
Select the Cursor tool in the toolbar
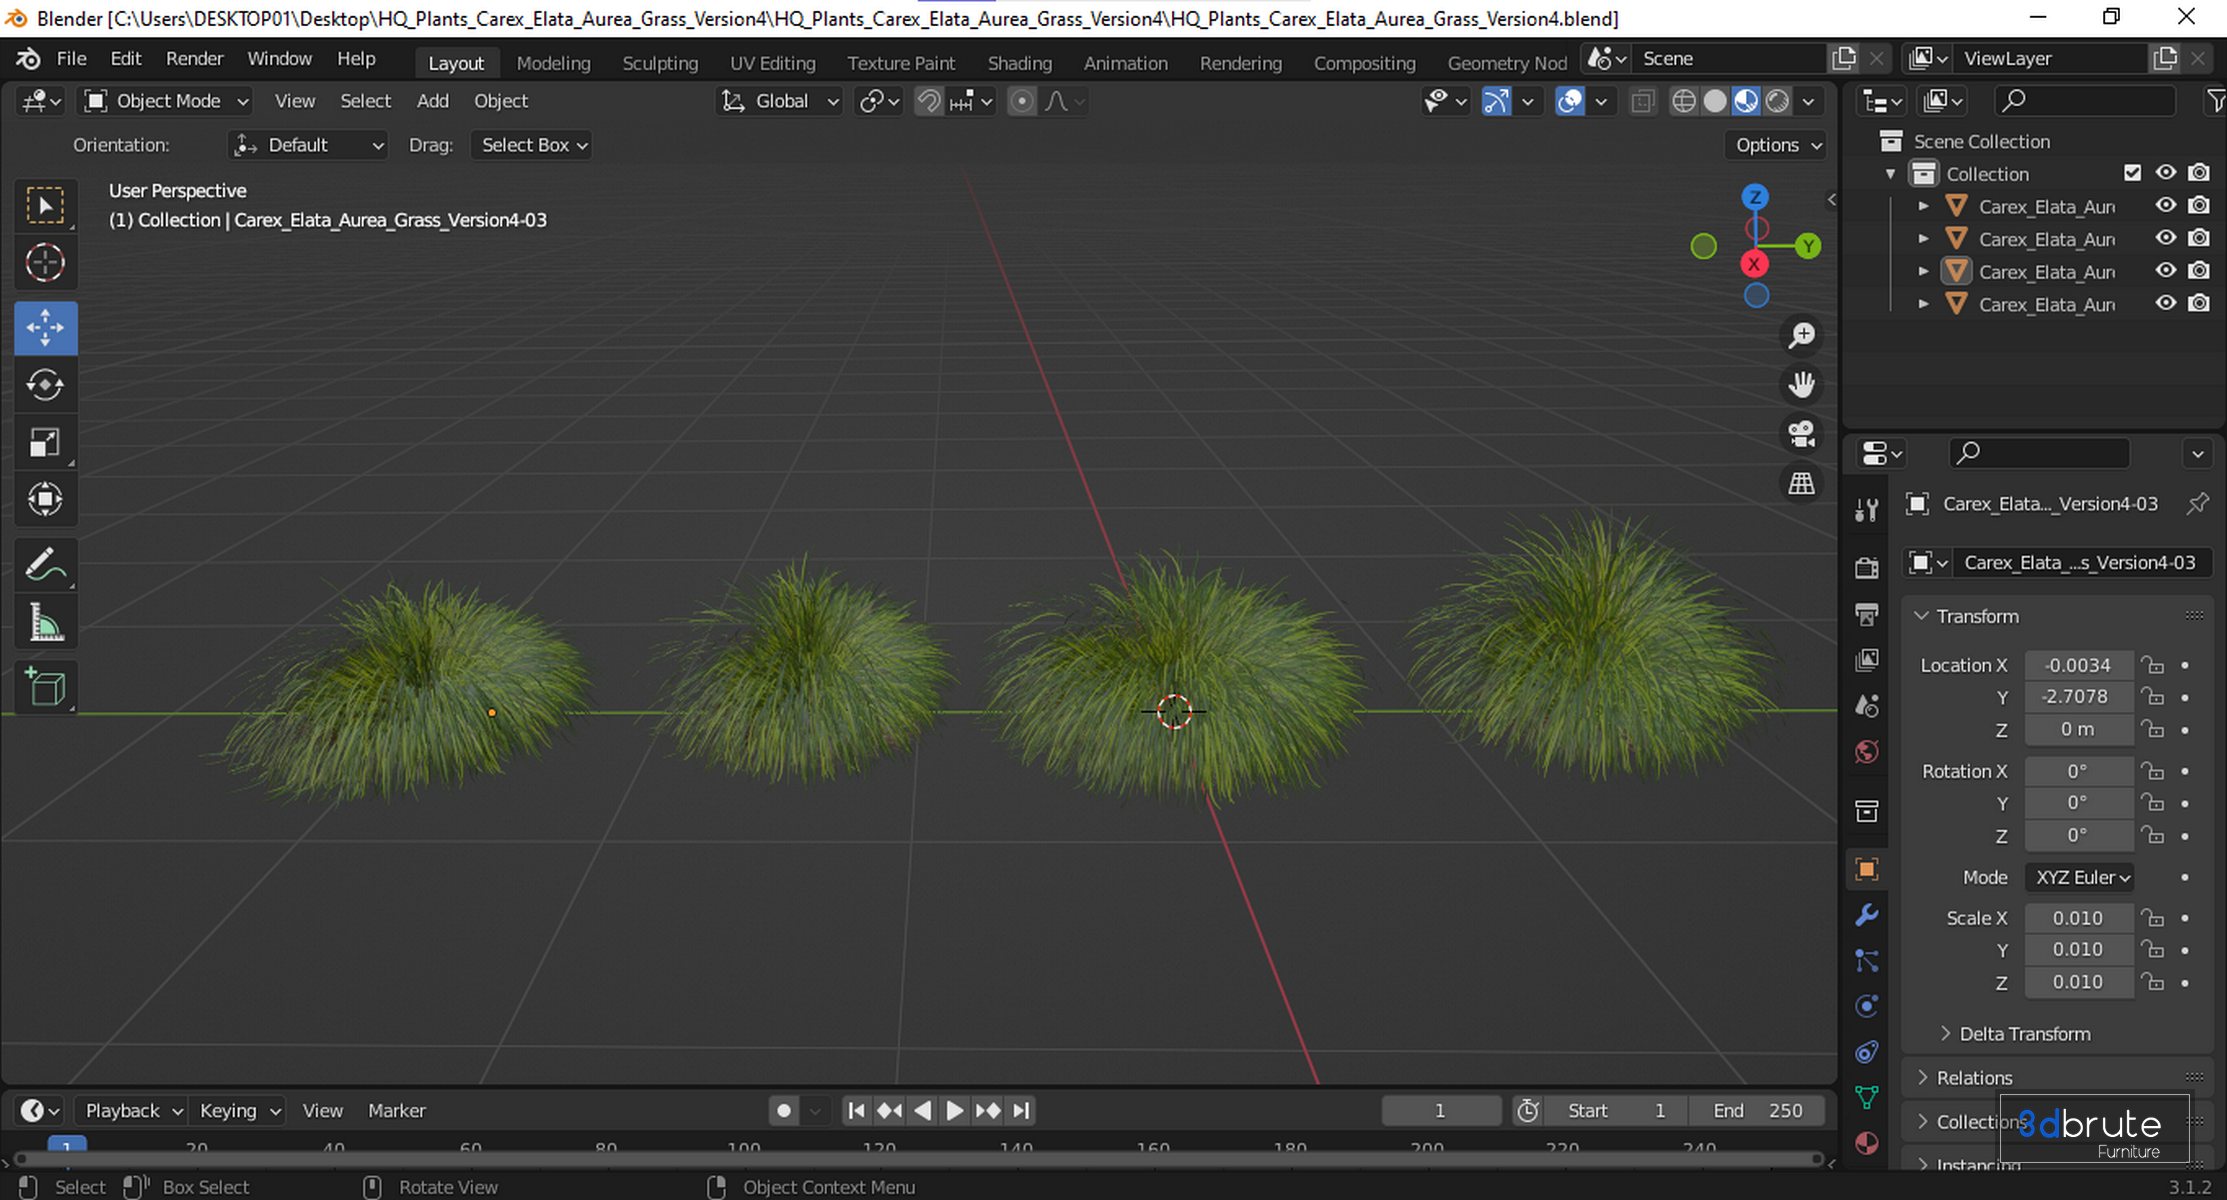click(x=45, y=263)
